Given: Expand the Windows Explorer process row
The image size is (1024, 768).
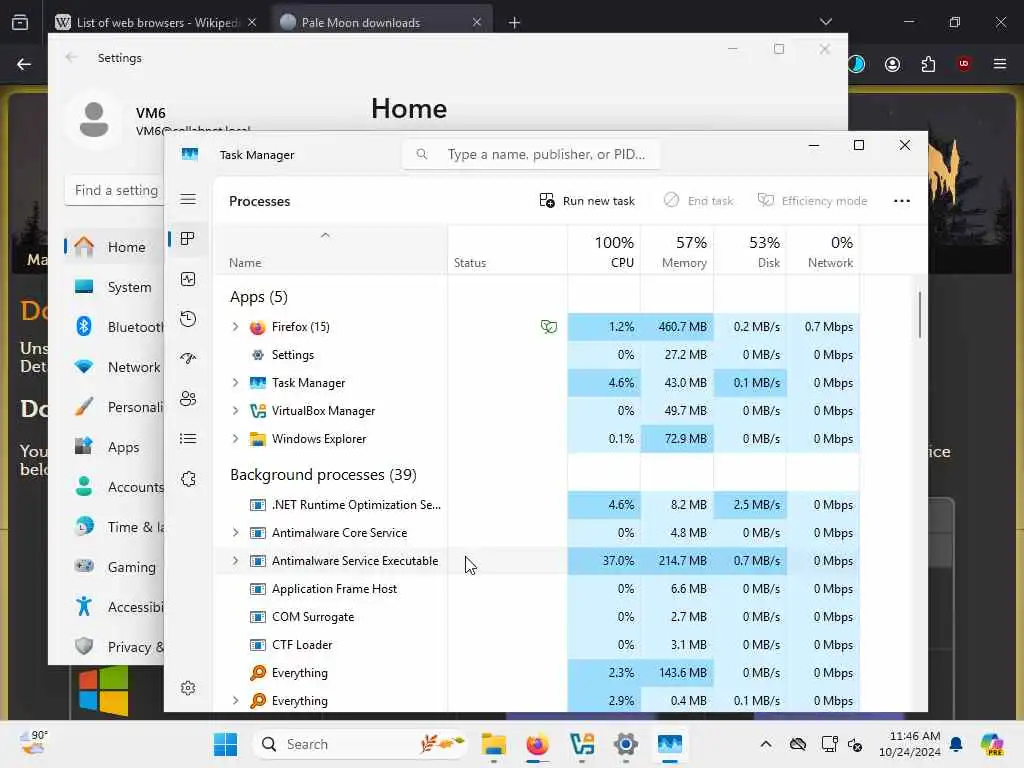Looking at the screenshot, I should point(235,439).
